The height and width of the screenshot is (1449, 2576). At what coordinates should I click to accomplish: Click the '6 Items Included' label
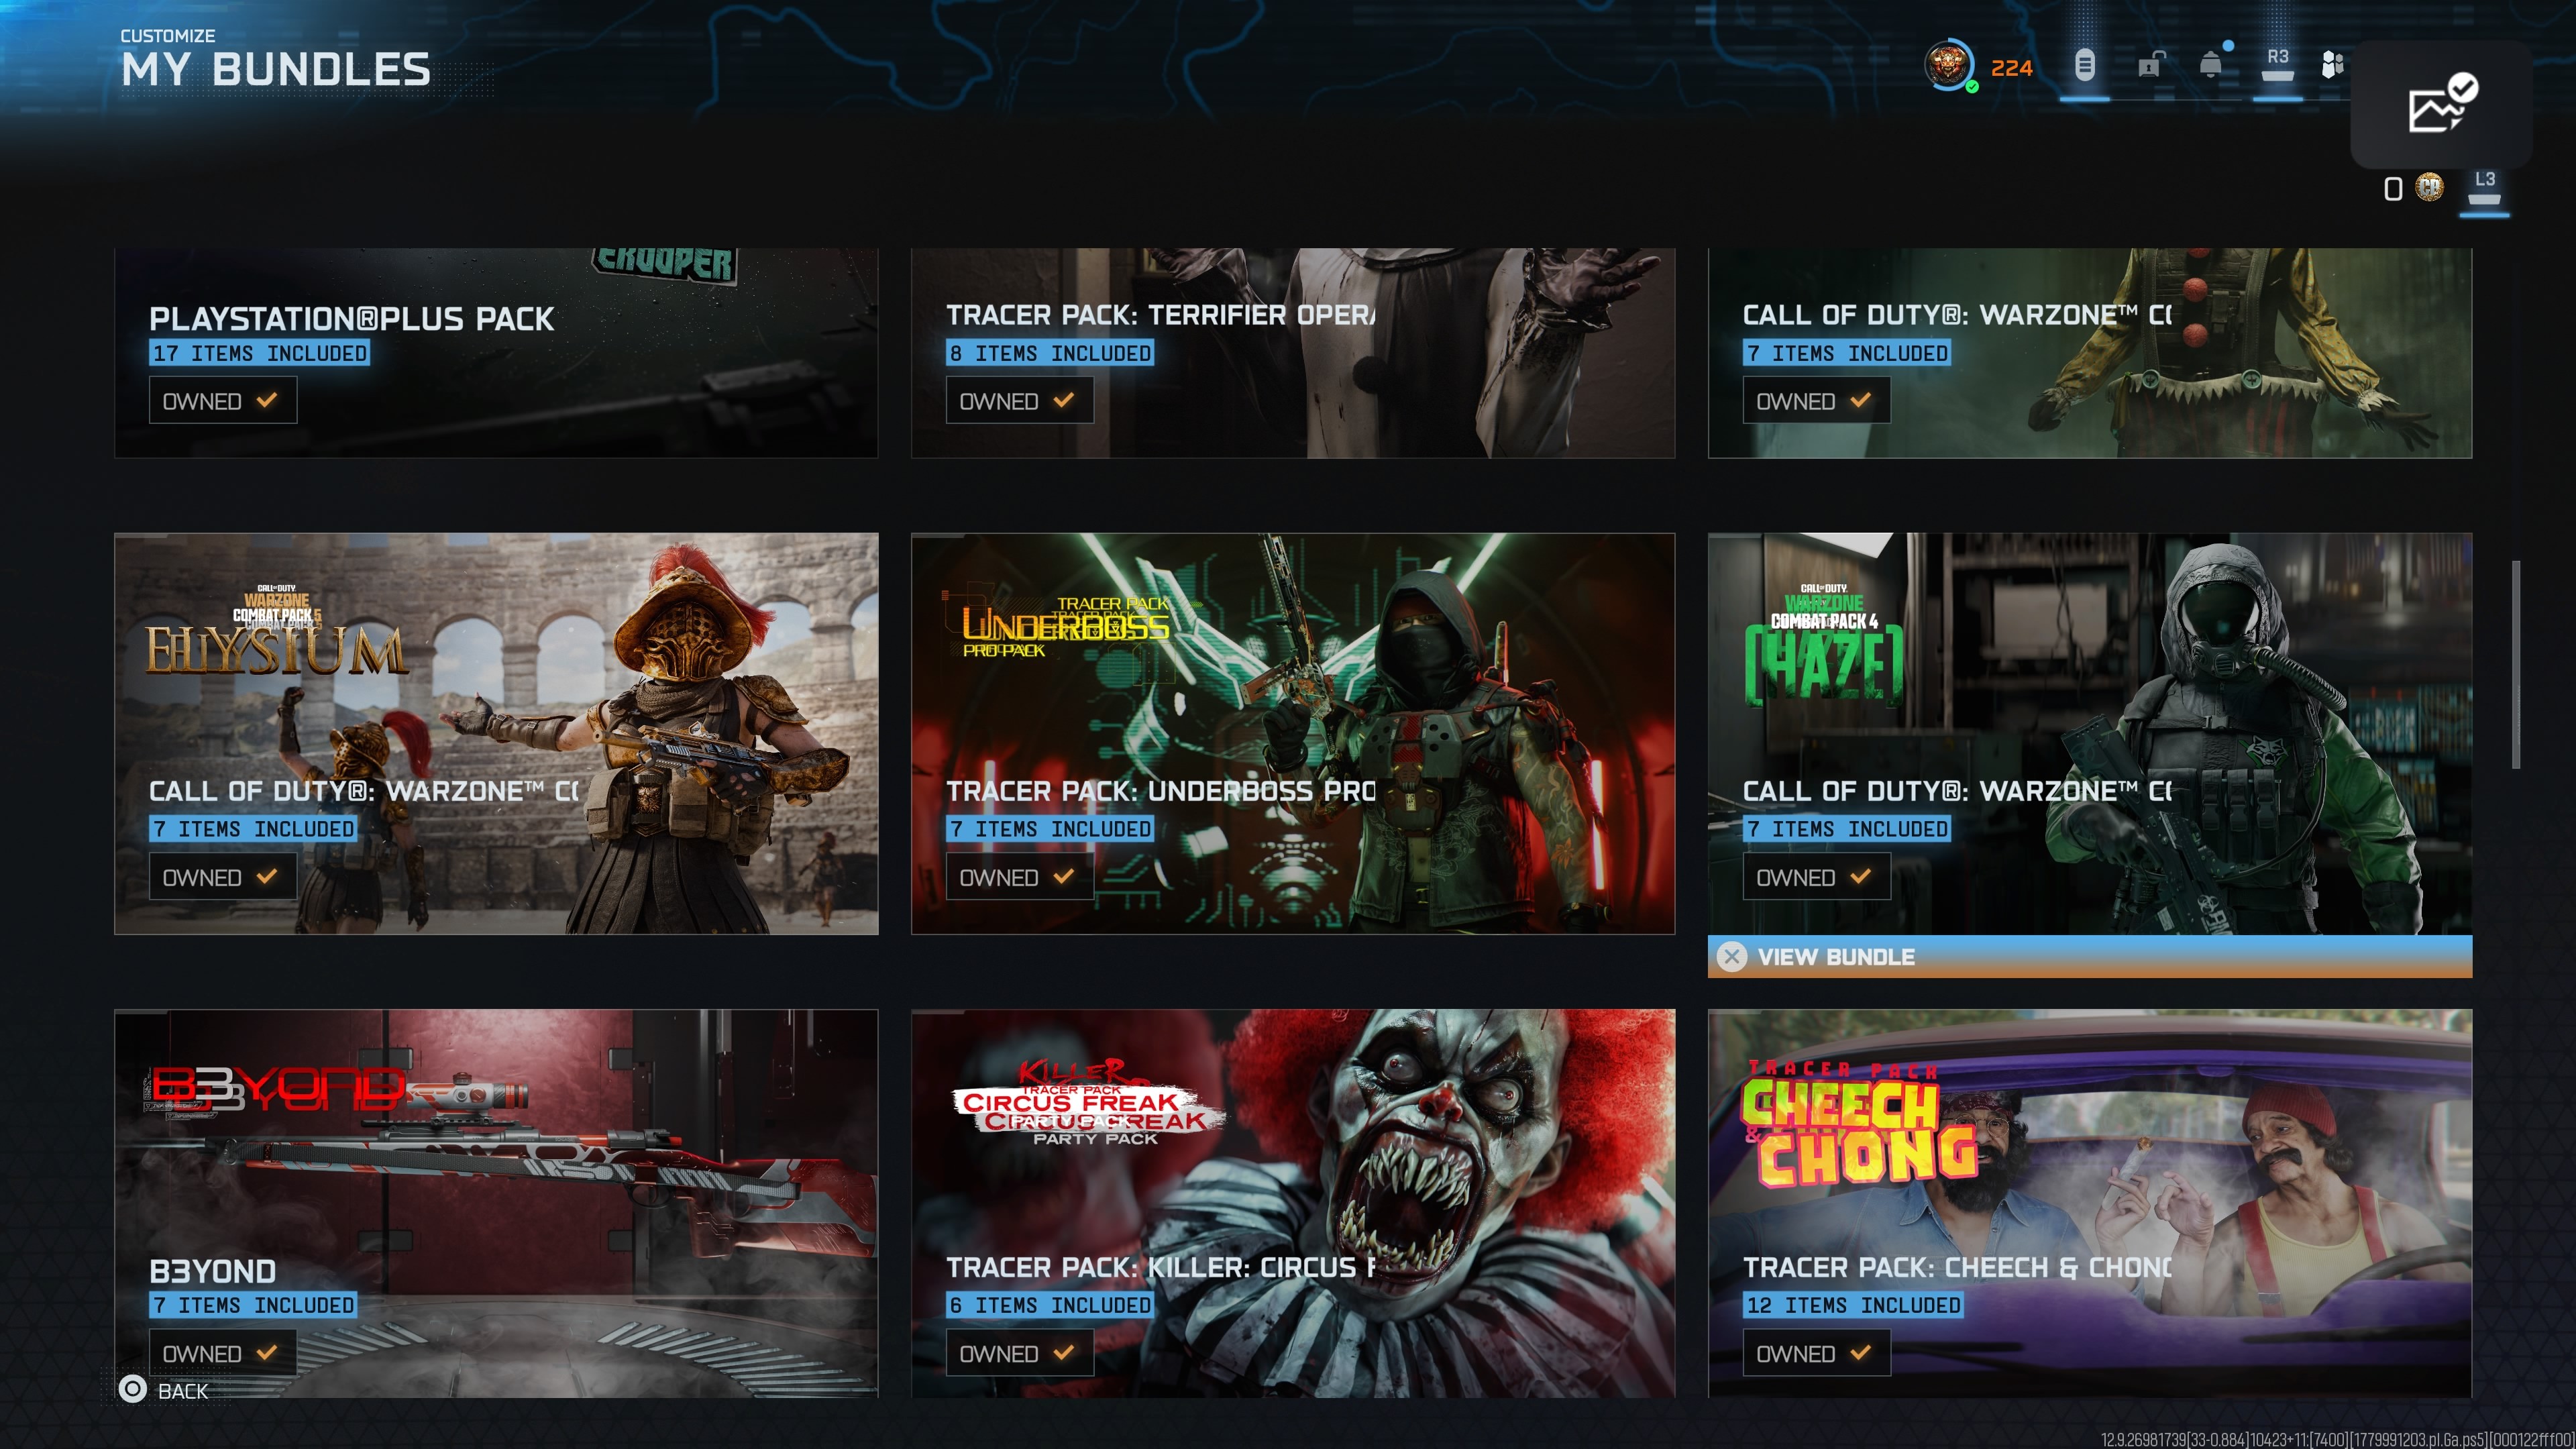click(1050, 1305)
